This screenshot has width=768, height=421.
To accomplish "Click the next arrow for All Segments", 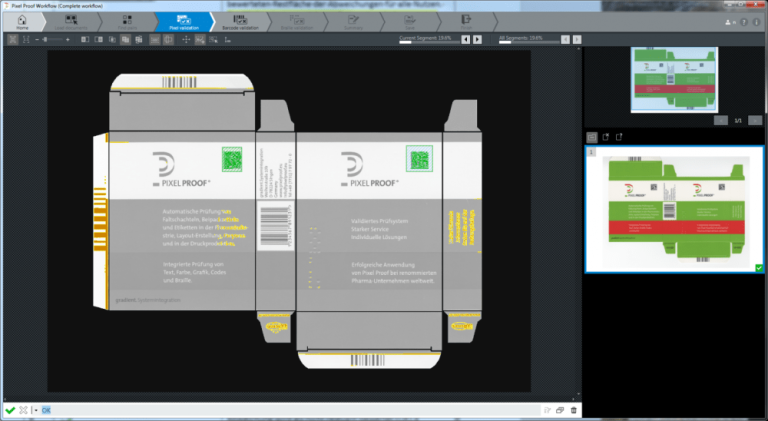I will [x=578, y=40].
